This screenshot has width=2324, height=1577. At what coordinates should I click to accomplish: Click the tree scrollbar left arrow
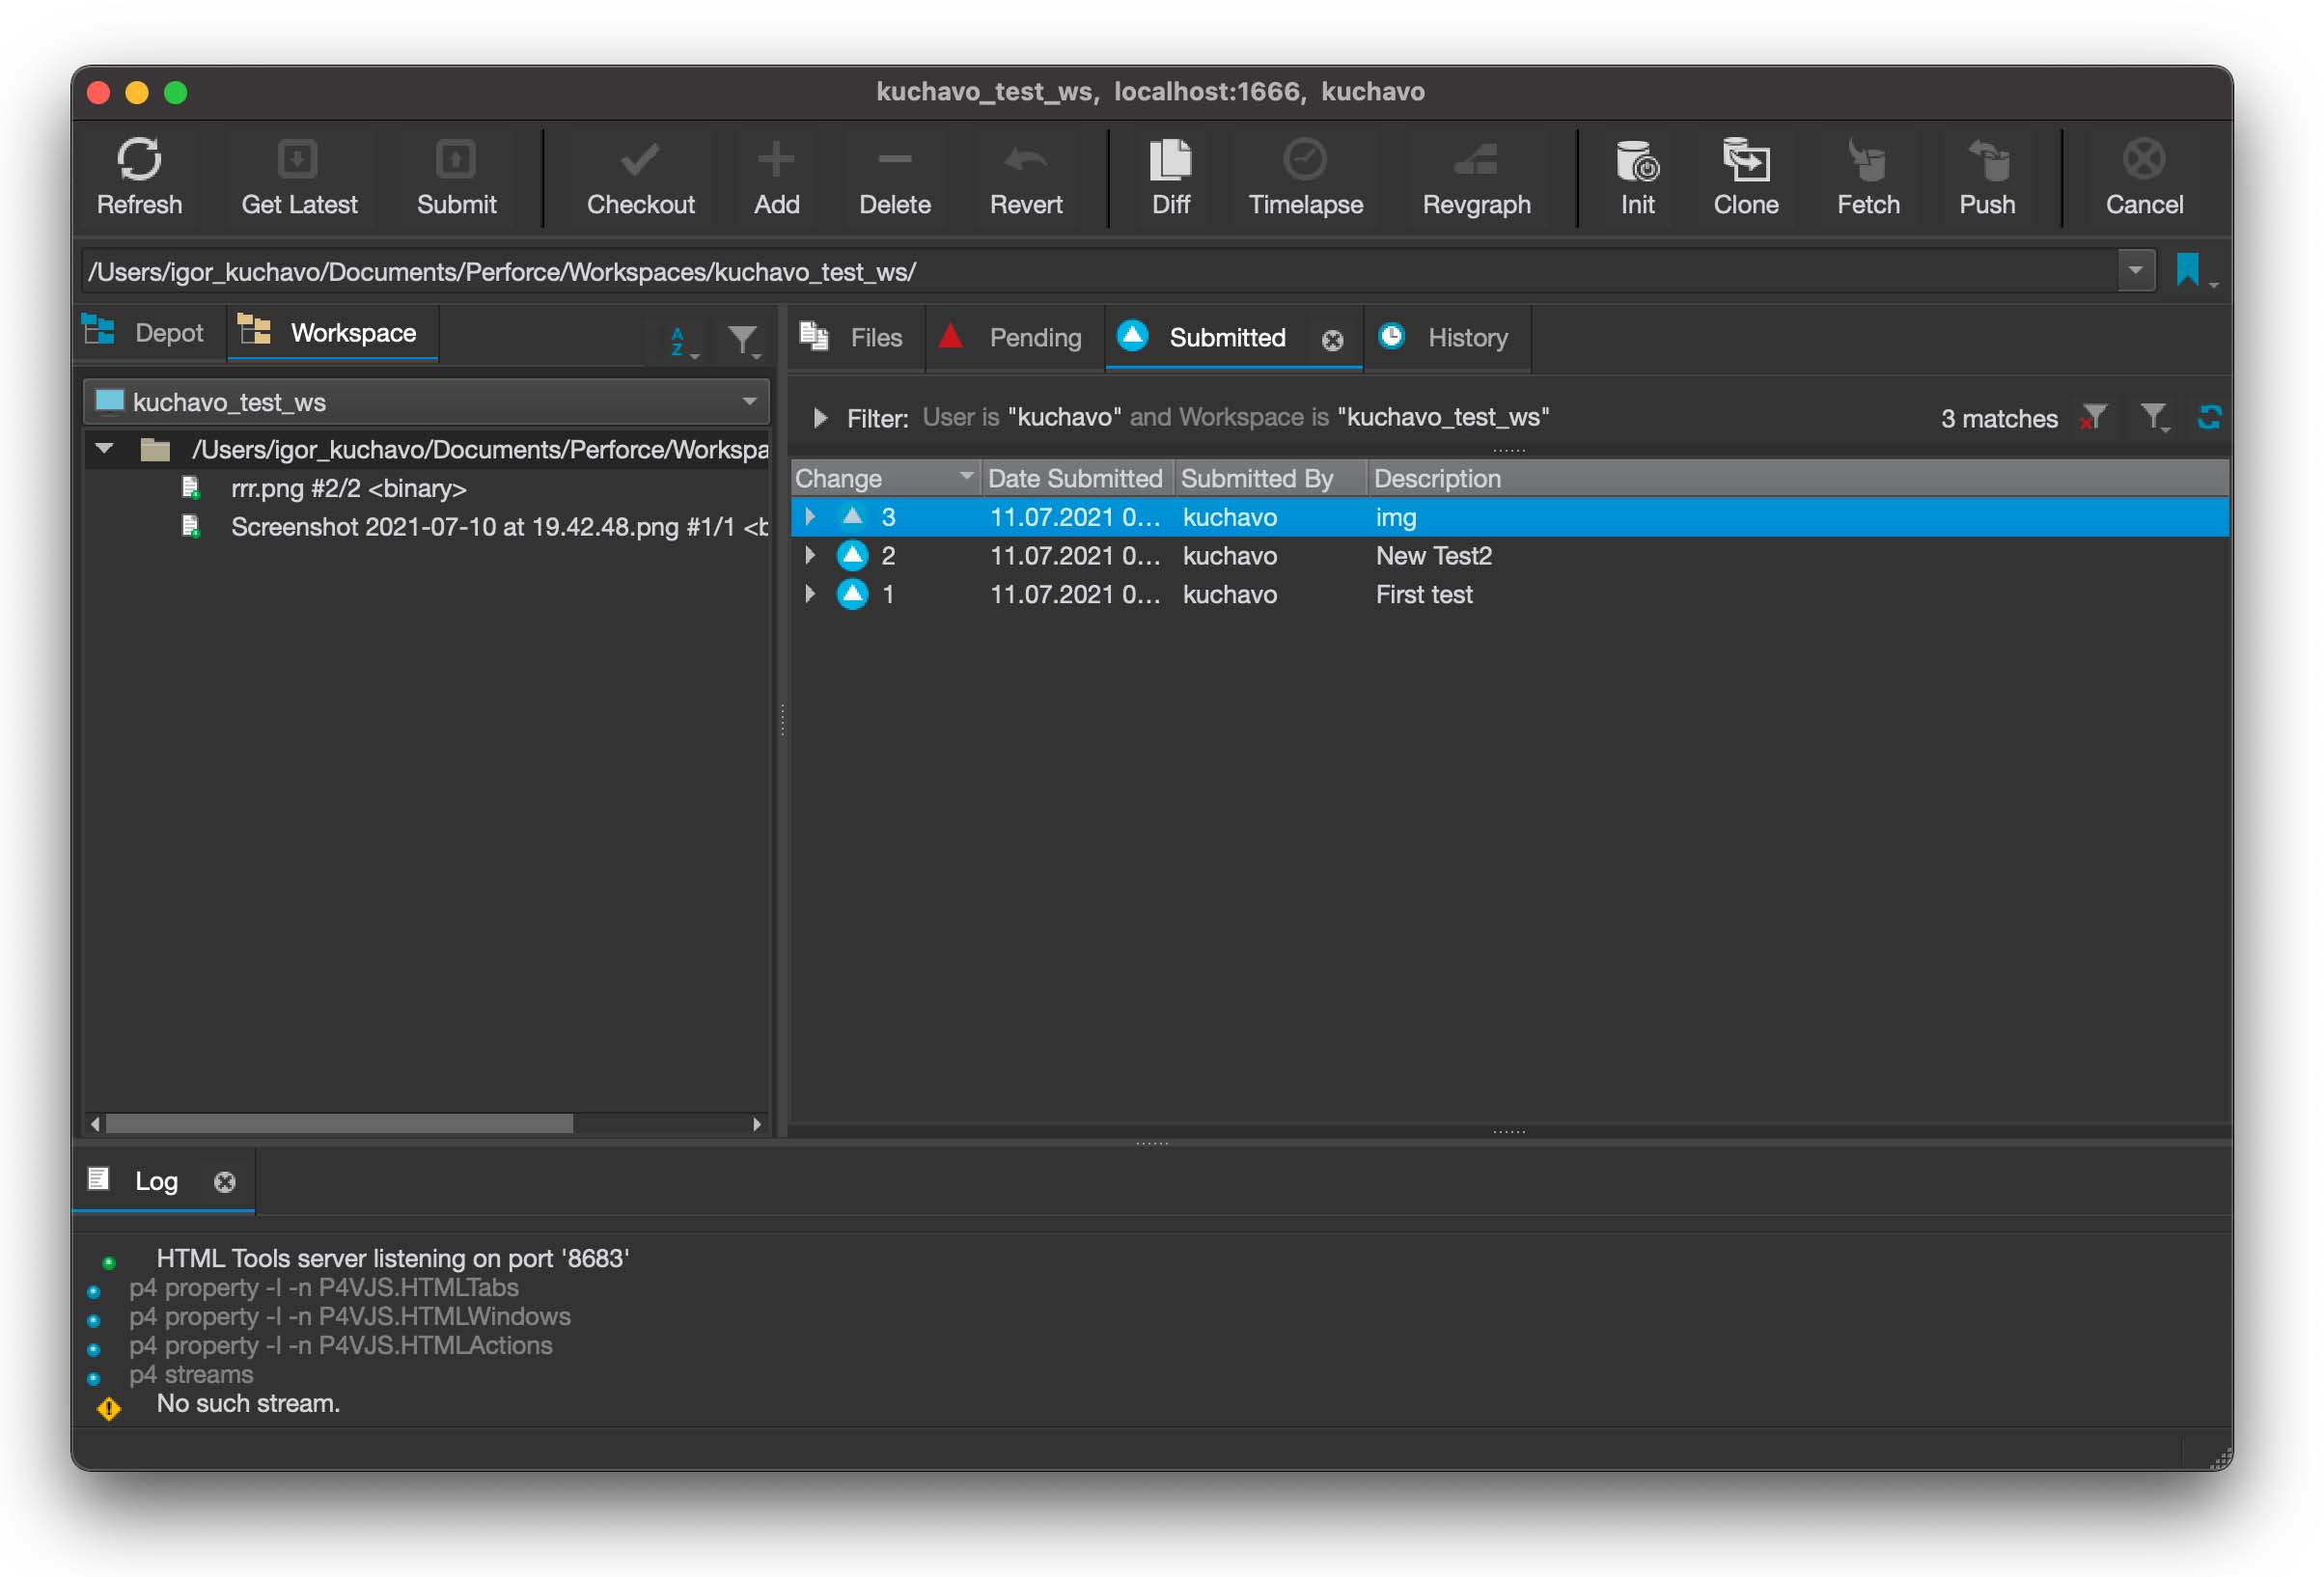click(95, 1124)
